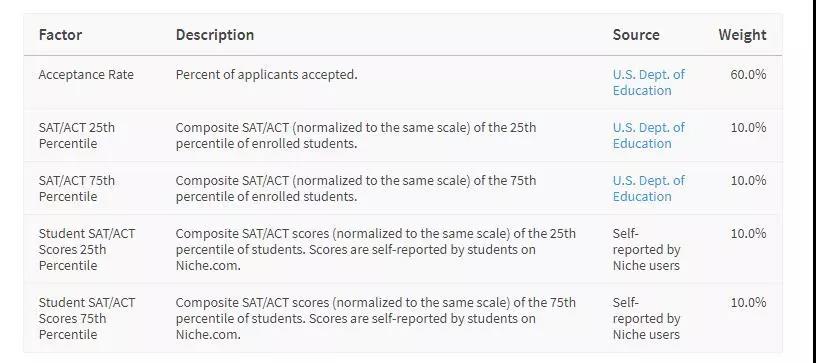Select Student SAT/ACT Scores 75th Percentile cell
816x363 pixels.
point(87,318)
